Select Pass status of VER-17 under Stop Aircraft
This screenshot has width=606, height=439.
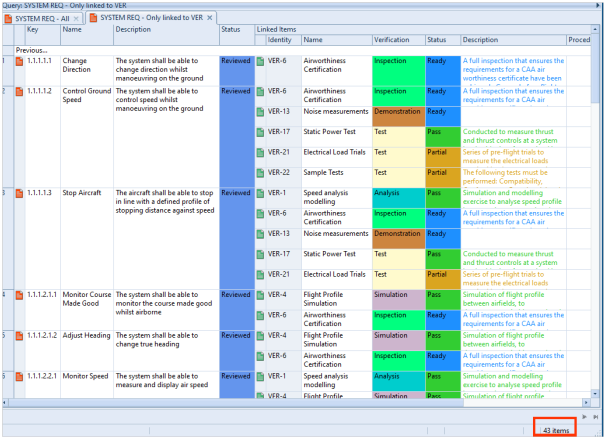[443, 259]
